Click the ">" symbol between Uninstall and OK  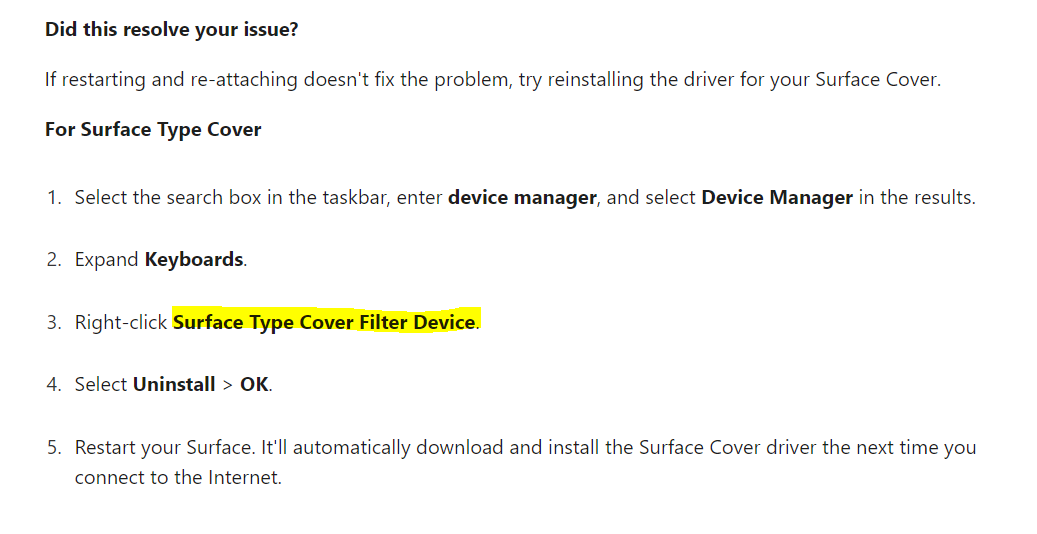(228, 385)
